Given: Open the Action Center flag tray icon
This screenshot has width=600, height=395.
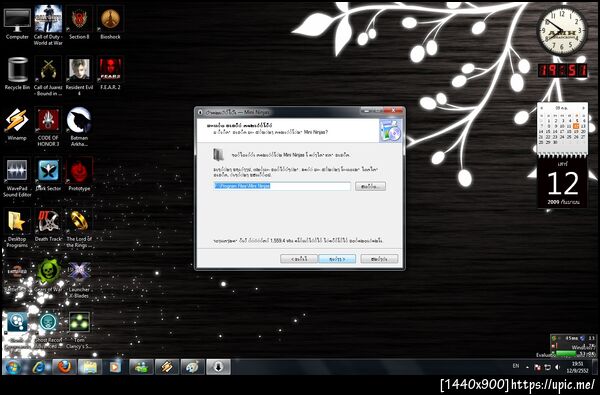Looking at the screenshot, I should point(537,367).
